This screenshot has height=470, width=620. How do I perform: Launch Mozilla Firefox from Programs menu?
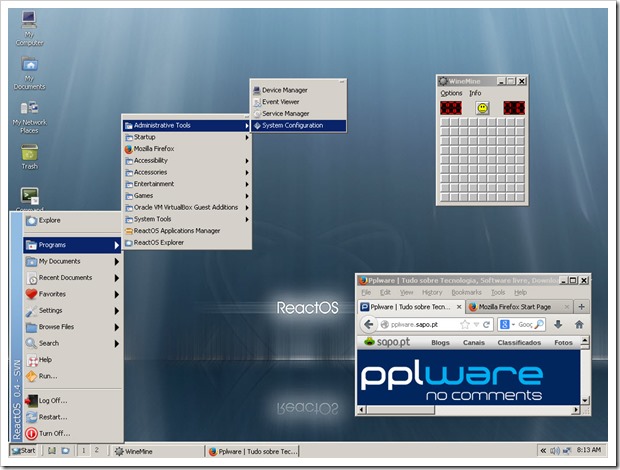[x=187, y=149]
